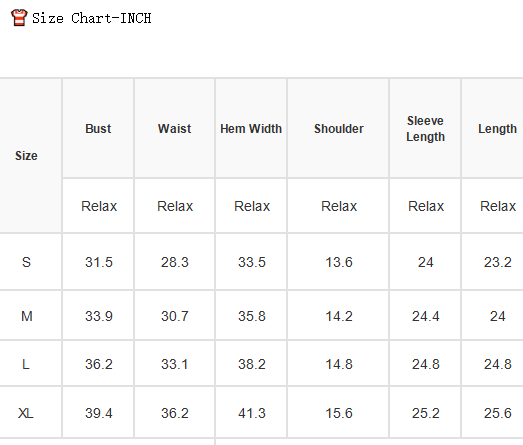Click the Relax cell under Bust
This screenshot has width=523, height=445.
point(99,206)
